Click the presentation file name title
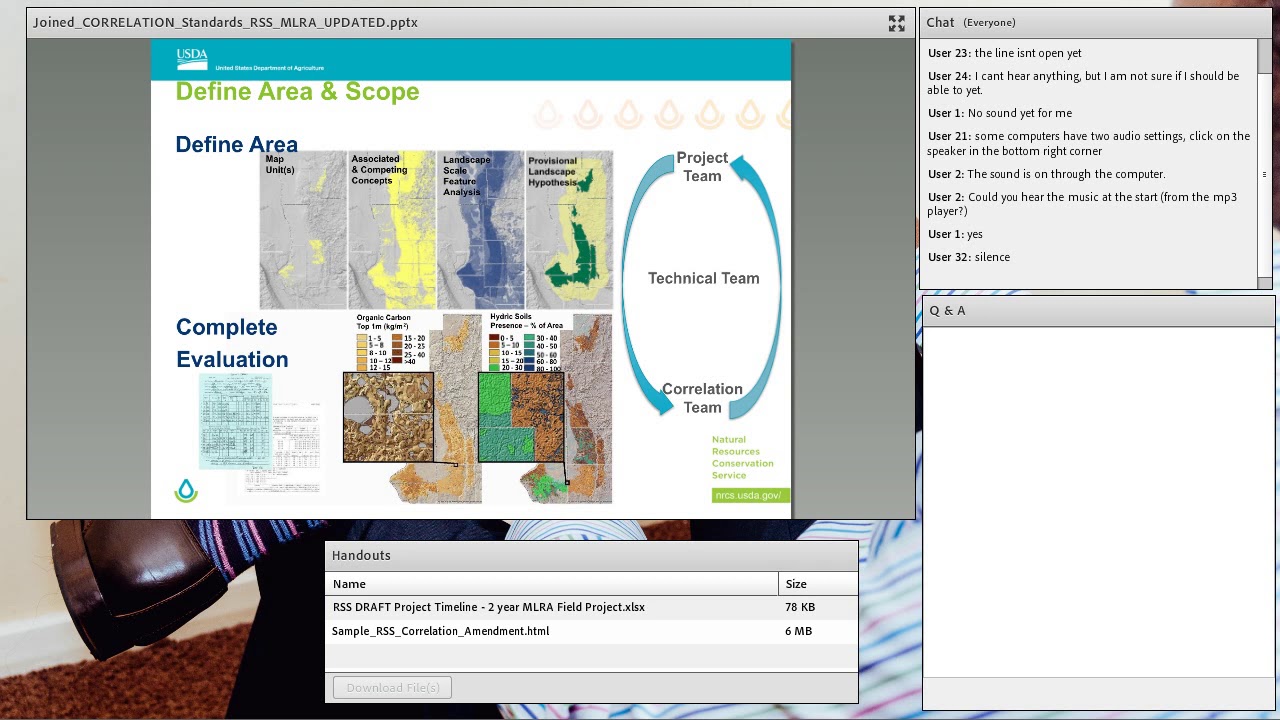Image resolution: width=1280 pixels, height=720 pixels. 225,22
